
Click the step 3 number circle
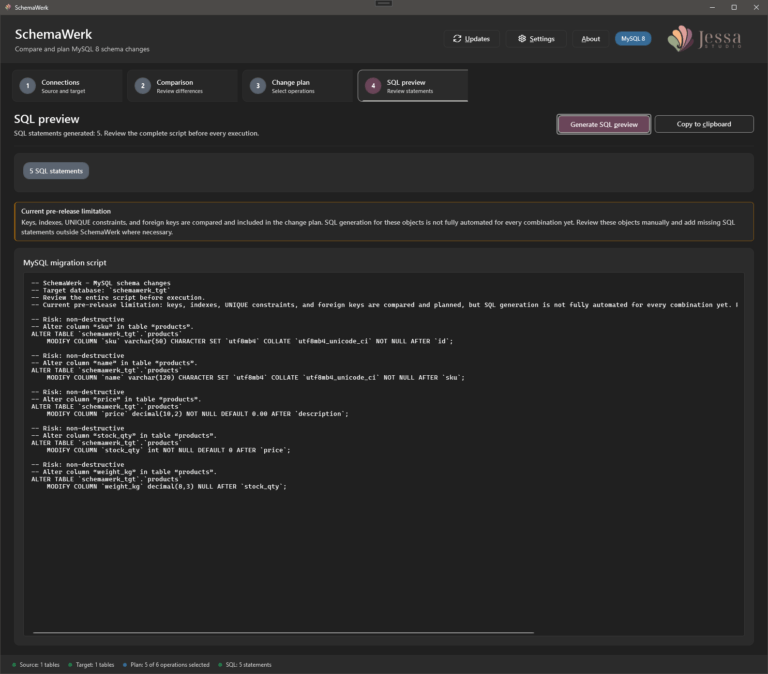tap(258, 86)
